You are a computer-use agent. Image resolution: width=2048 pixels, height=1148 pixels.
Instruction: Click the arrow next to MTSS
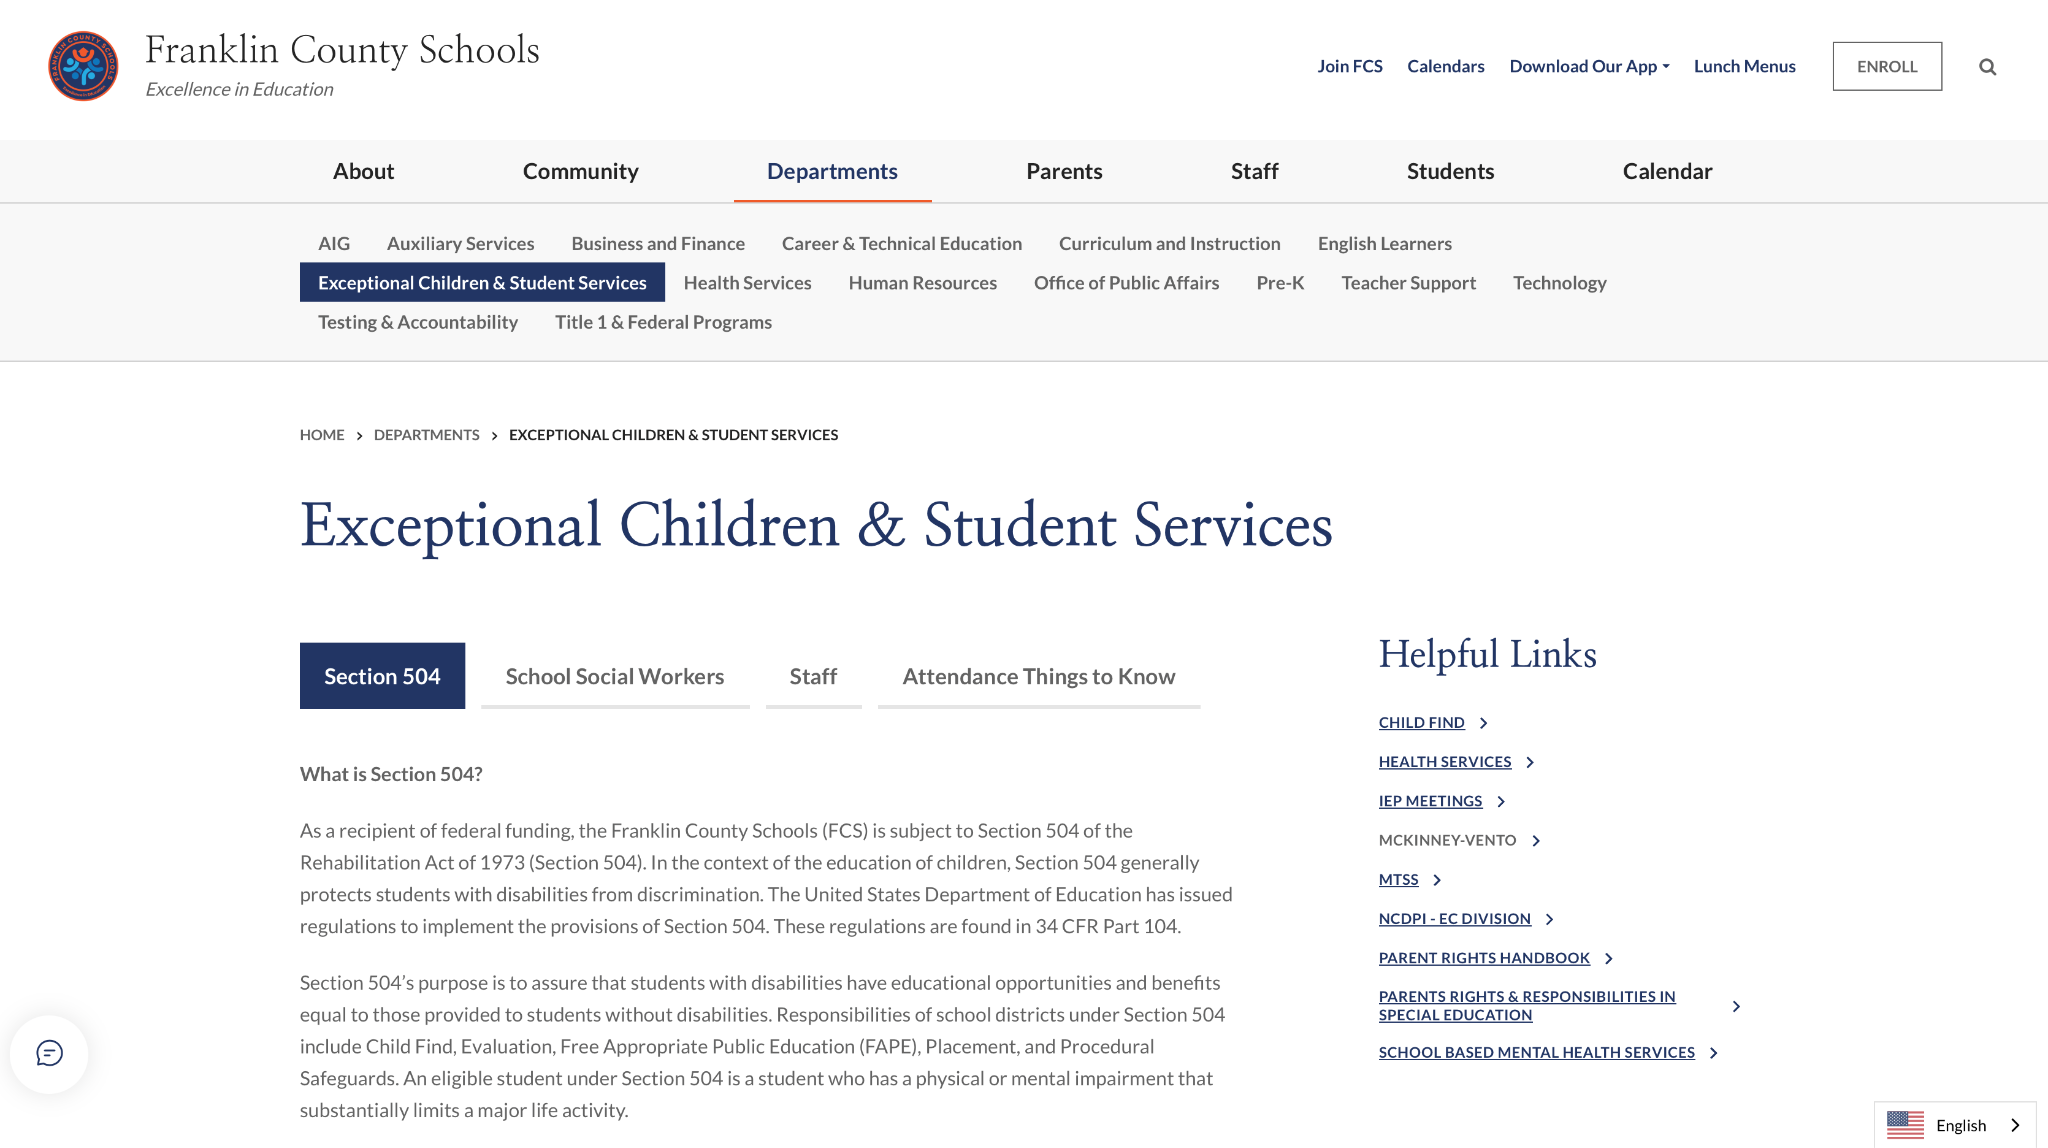pos(1437,880)
